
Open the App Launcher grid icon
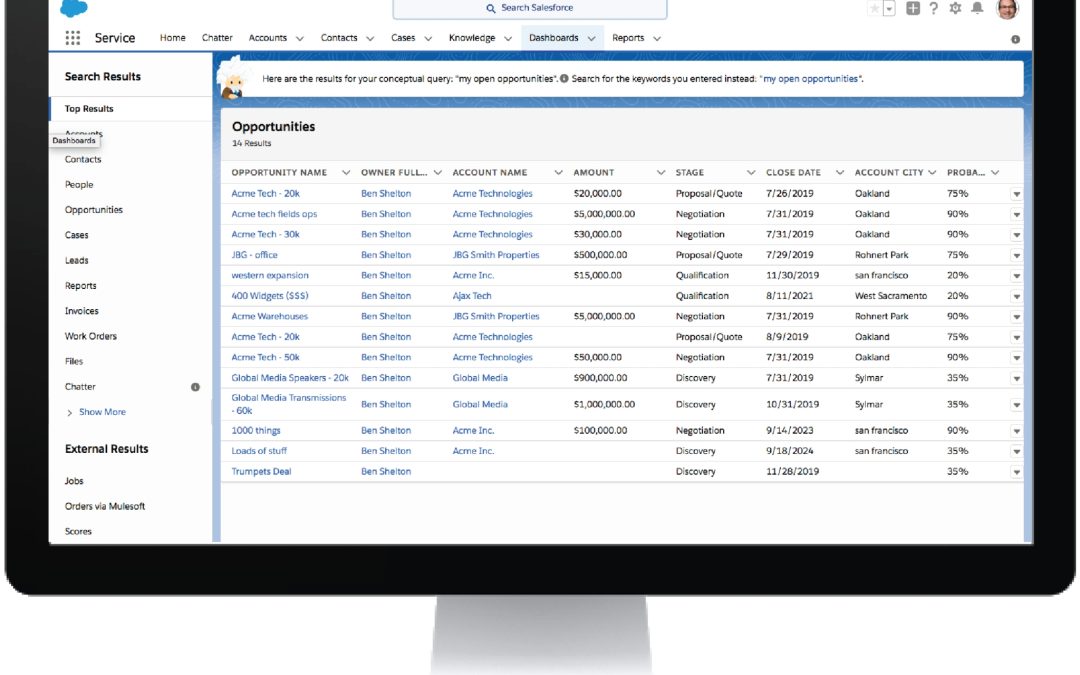73,38
